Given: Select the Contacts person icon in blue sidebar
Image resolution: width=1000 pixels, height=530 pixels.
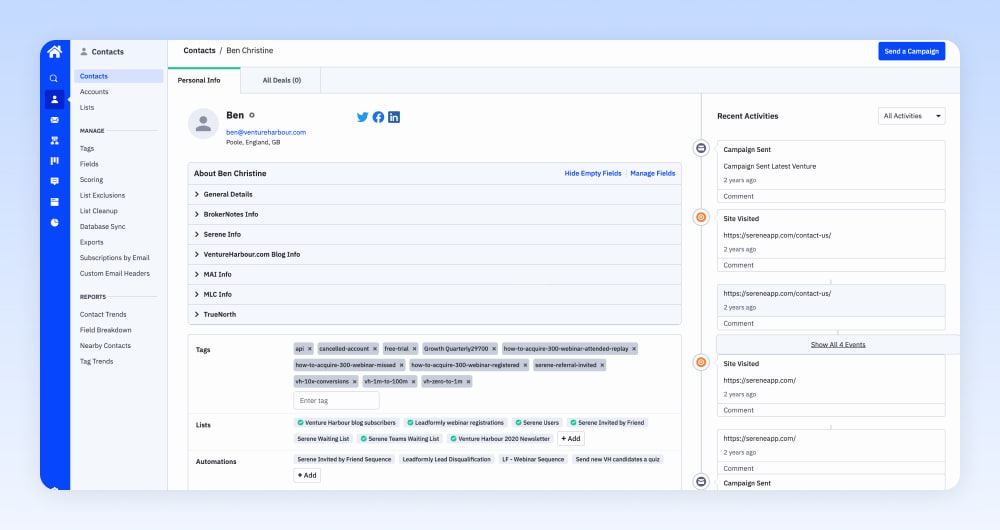Looking at the screenshot, I should click(54, 99).
